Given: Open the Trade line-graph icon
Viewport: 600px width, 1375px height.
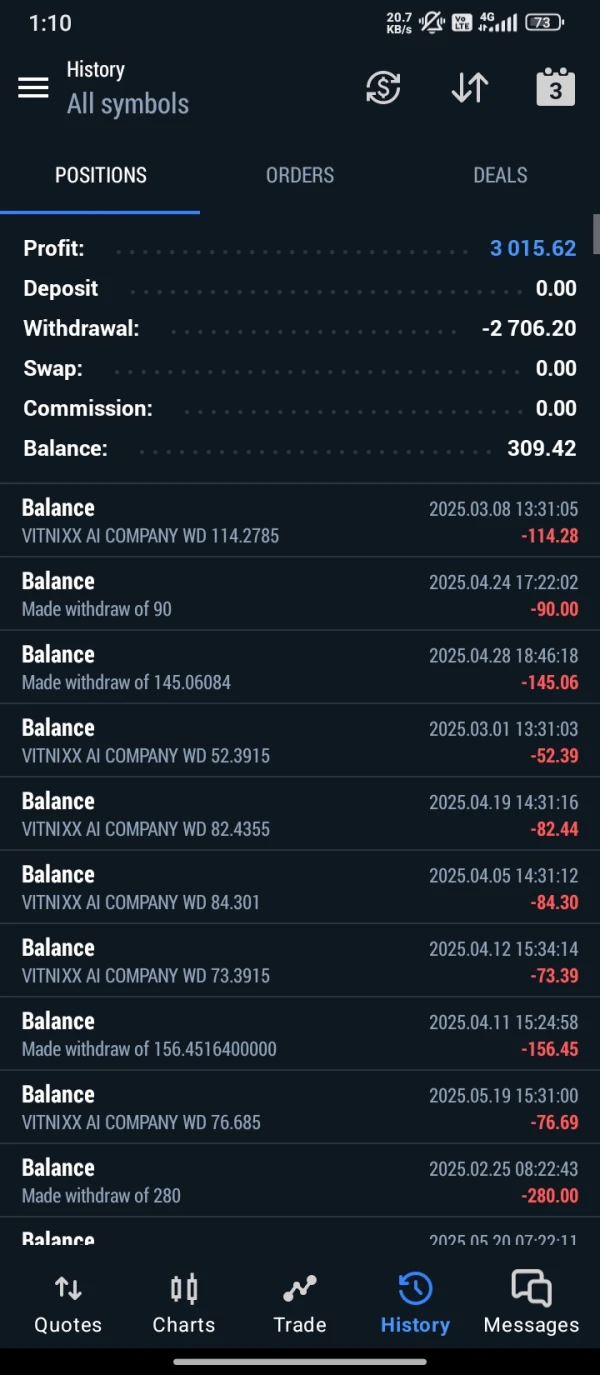Looking at the screenshot, I should [300, 1304].
